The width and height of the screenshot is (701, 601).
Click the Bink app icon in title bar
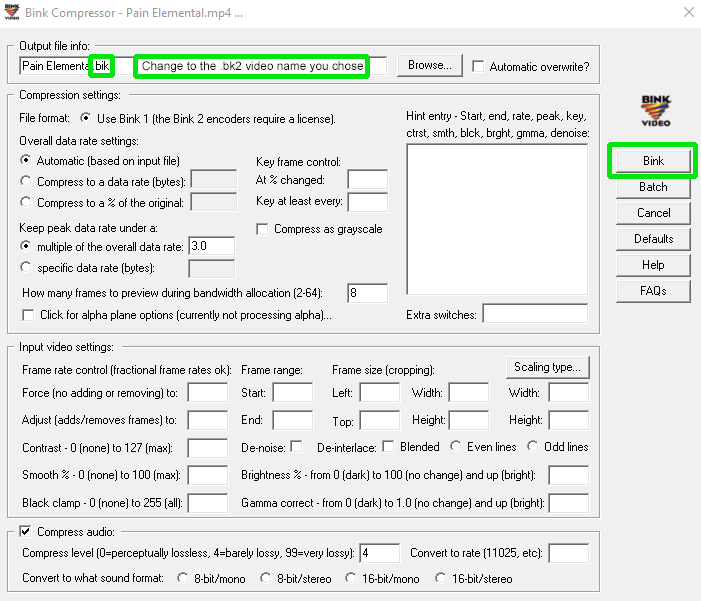pos(12,12)
